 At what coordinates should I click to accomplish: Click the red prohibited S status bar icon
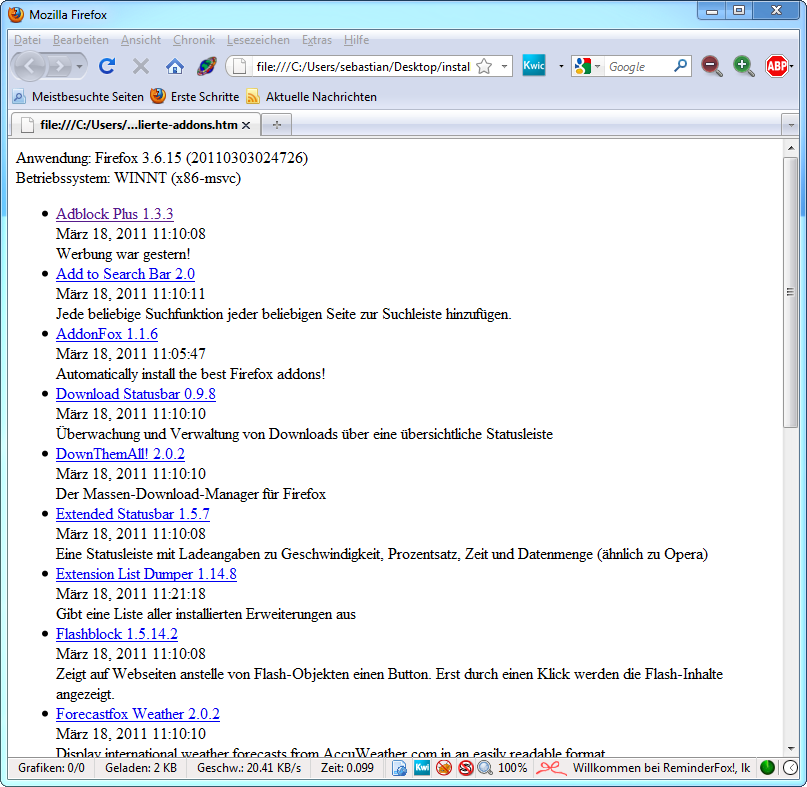(465, 768)
